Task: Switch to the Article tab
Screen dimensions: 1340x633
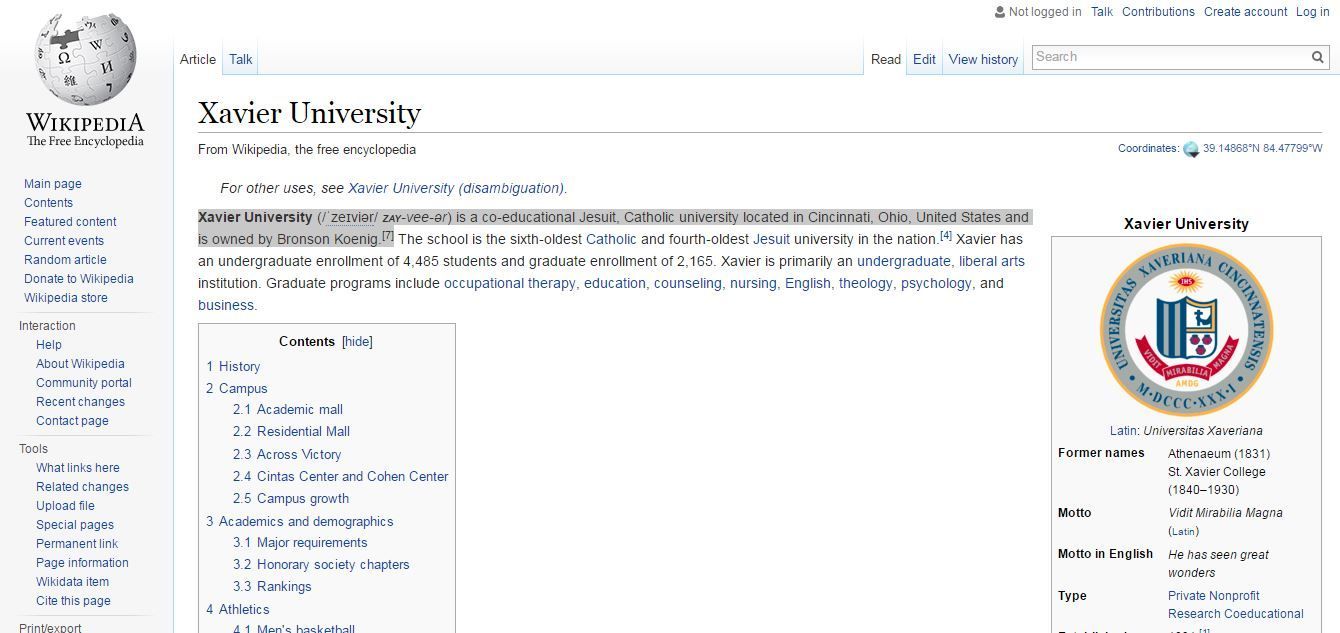Action: pyautogui.click(x=198, y=59)
